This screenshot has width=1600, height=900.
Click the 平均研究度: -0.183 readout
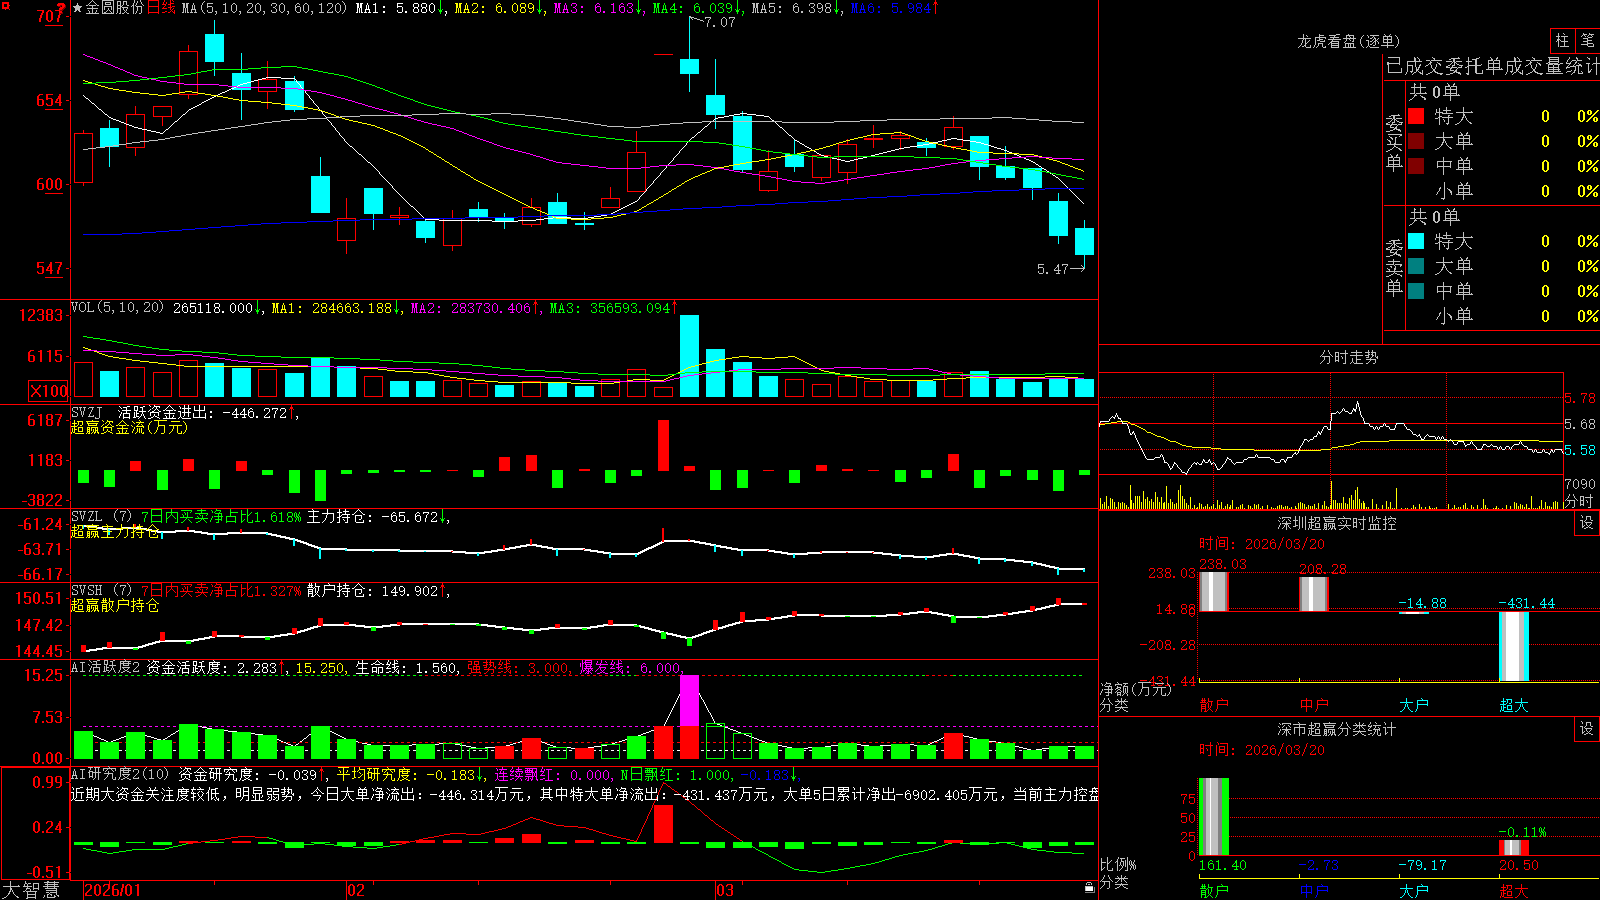(411, 774)
